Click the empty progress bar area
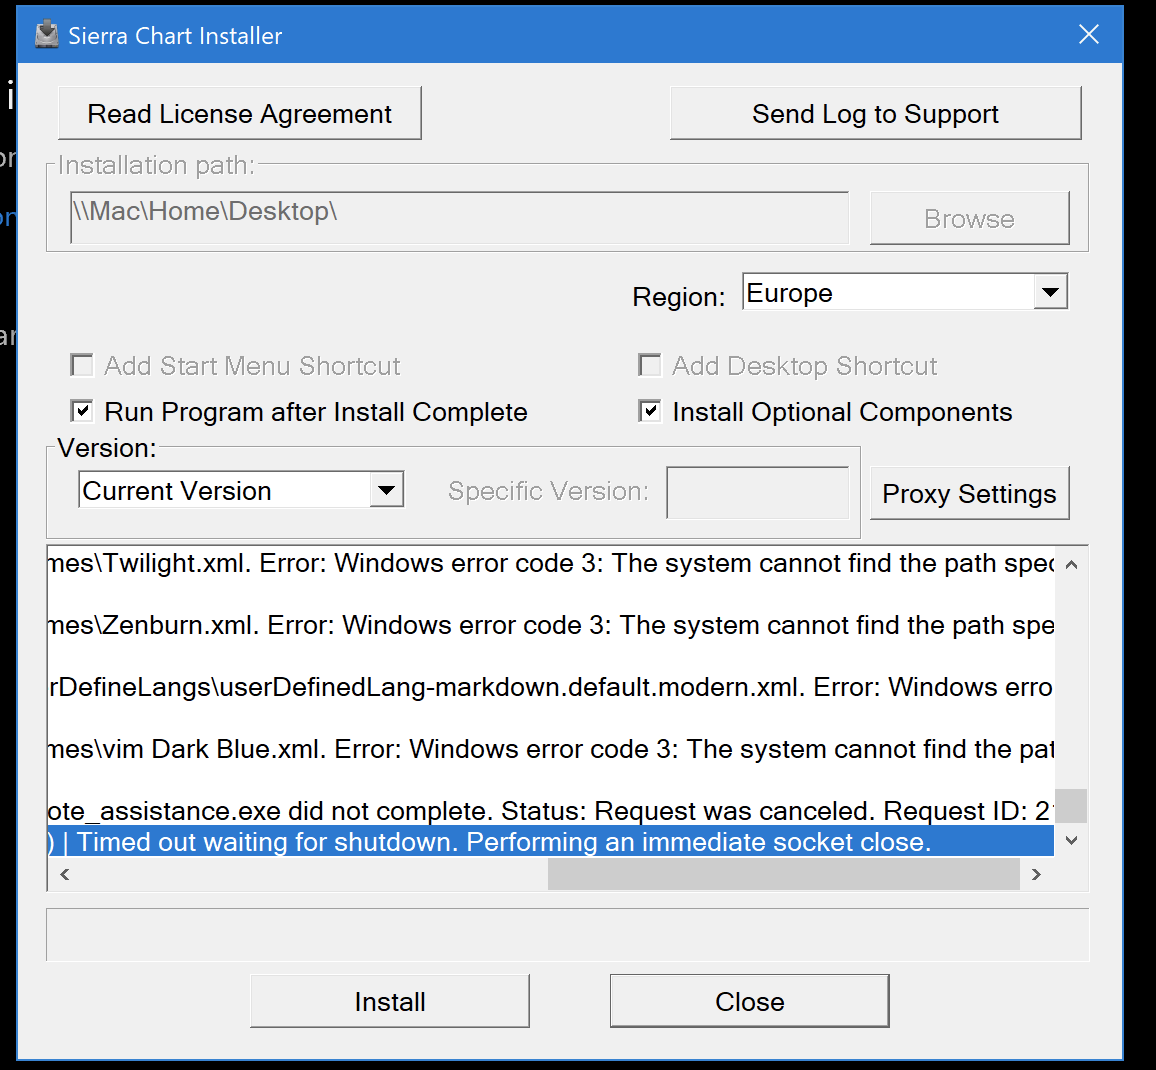 tap(568, 935)
